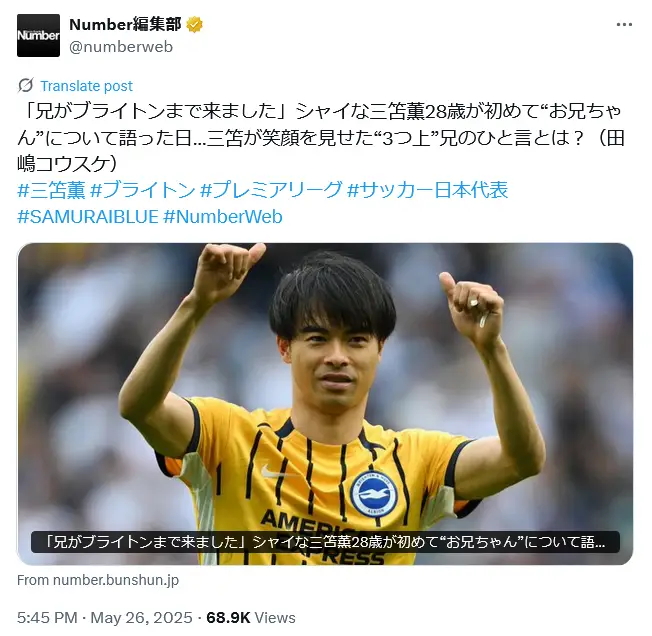Open the @numberweb handle
This screenshot has width=652, height=636.
pos(121,47)
